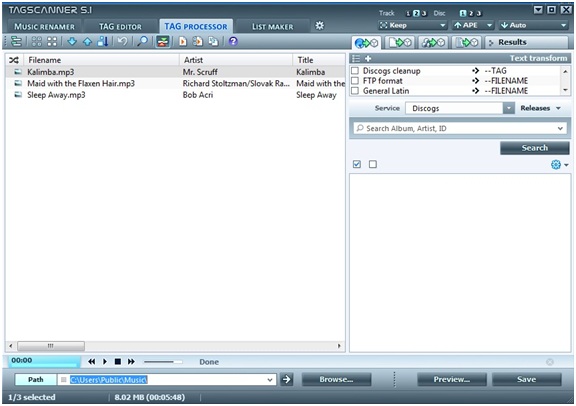Click the second document play icon
The height and width of the screenshot is (406, 576).
click(x=198, y=42)
